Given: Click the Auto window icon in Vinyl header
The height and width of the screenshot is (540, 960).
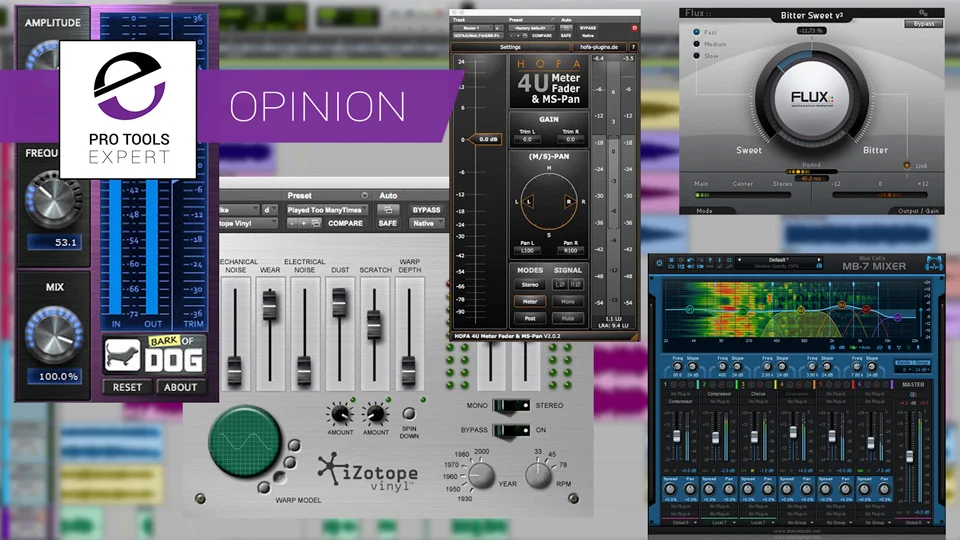Looking at the screenshot, I should 388,210.
